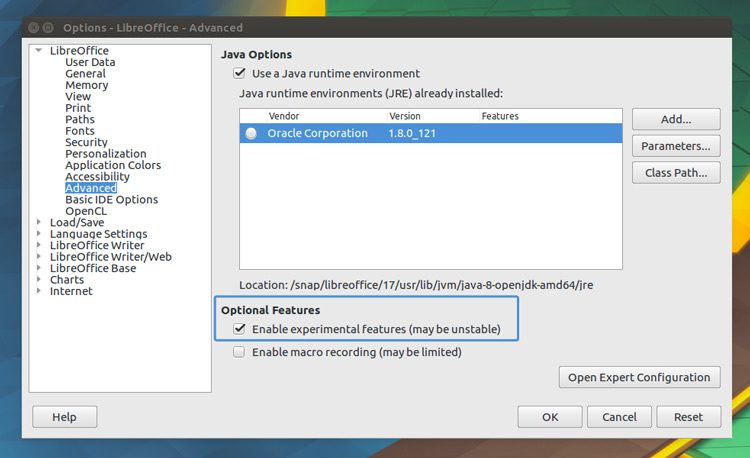The image size is (750, 458).
Task: Sort JRE list by Version column
Action: pyautogui.click(x=405, y=116)
